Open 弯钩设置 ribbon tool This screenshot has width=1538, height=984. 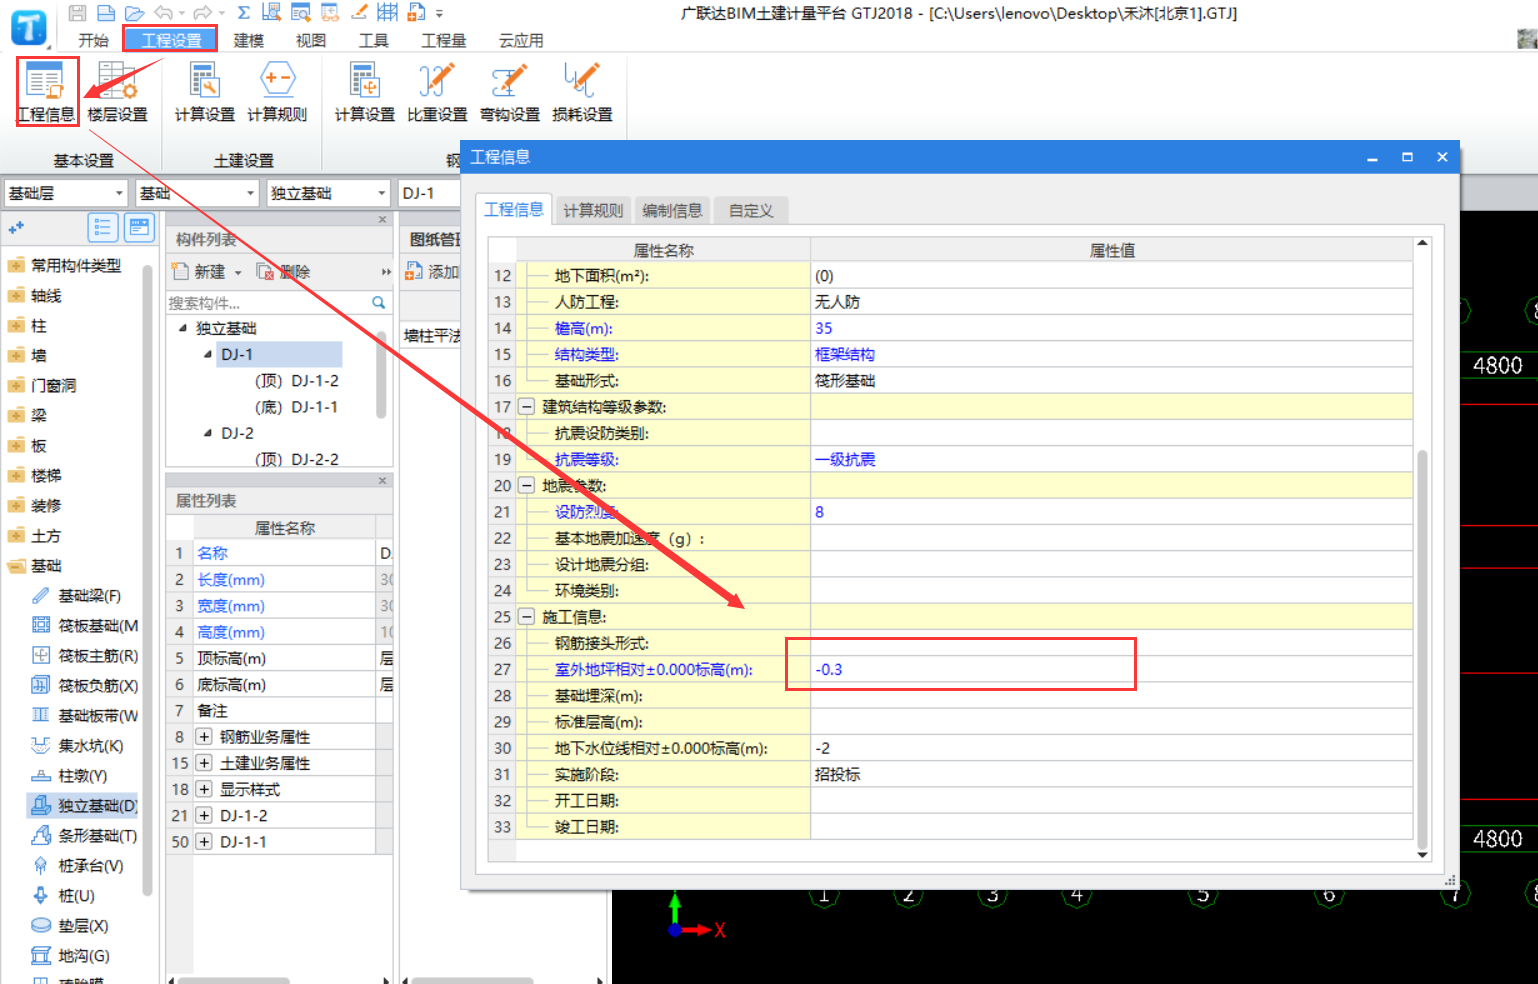point(509,91)
